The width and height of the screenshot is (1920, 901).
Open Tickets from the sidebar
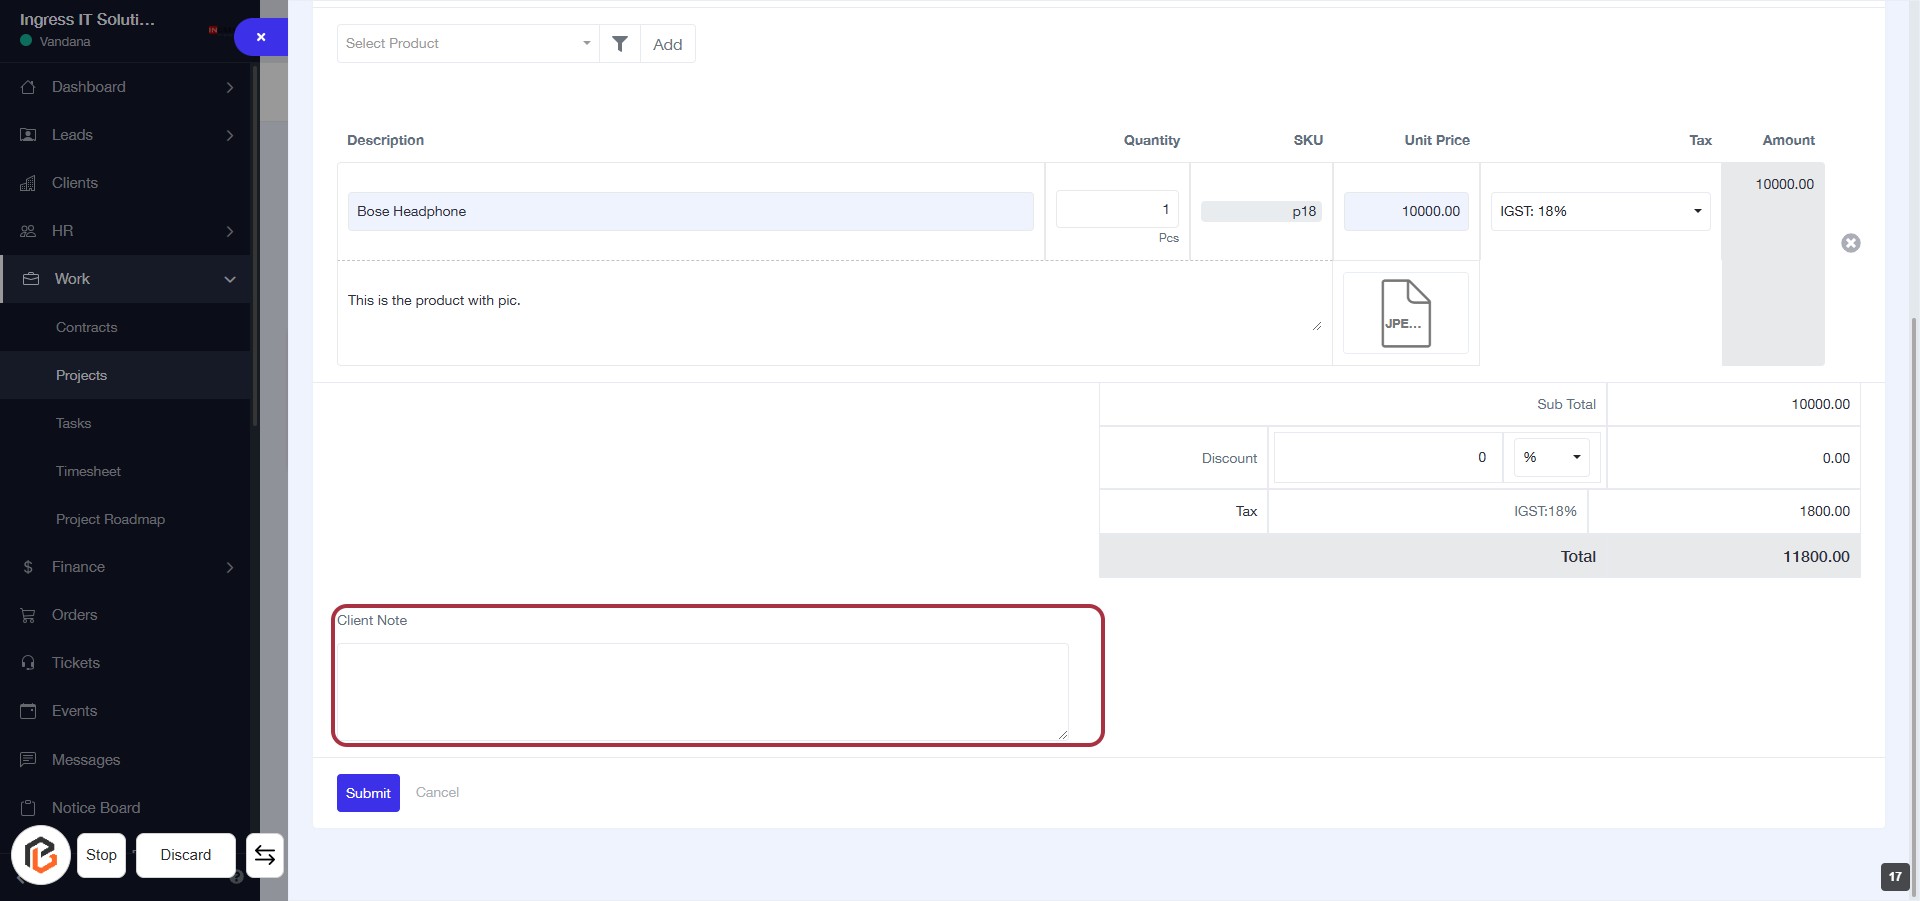(76, 663)
